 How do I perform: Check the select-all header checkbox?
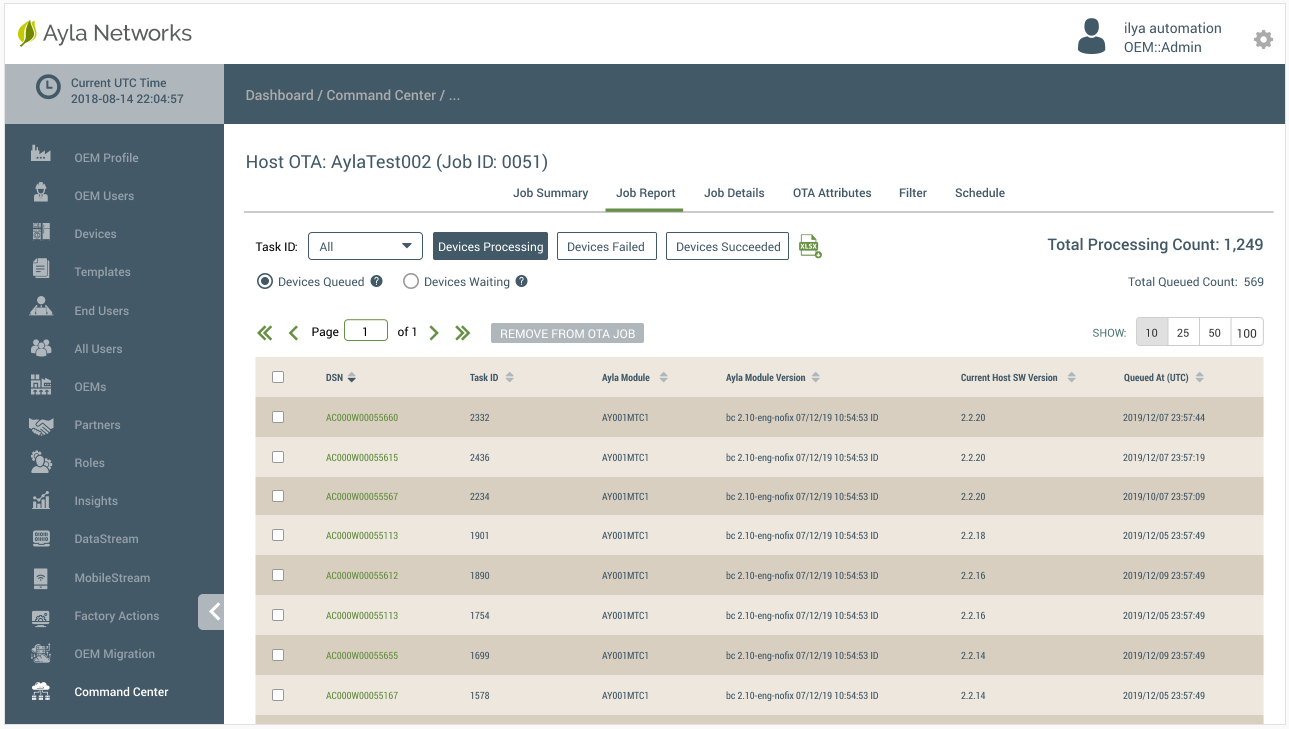[278, 377]
